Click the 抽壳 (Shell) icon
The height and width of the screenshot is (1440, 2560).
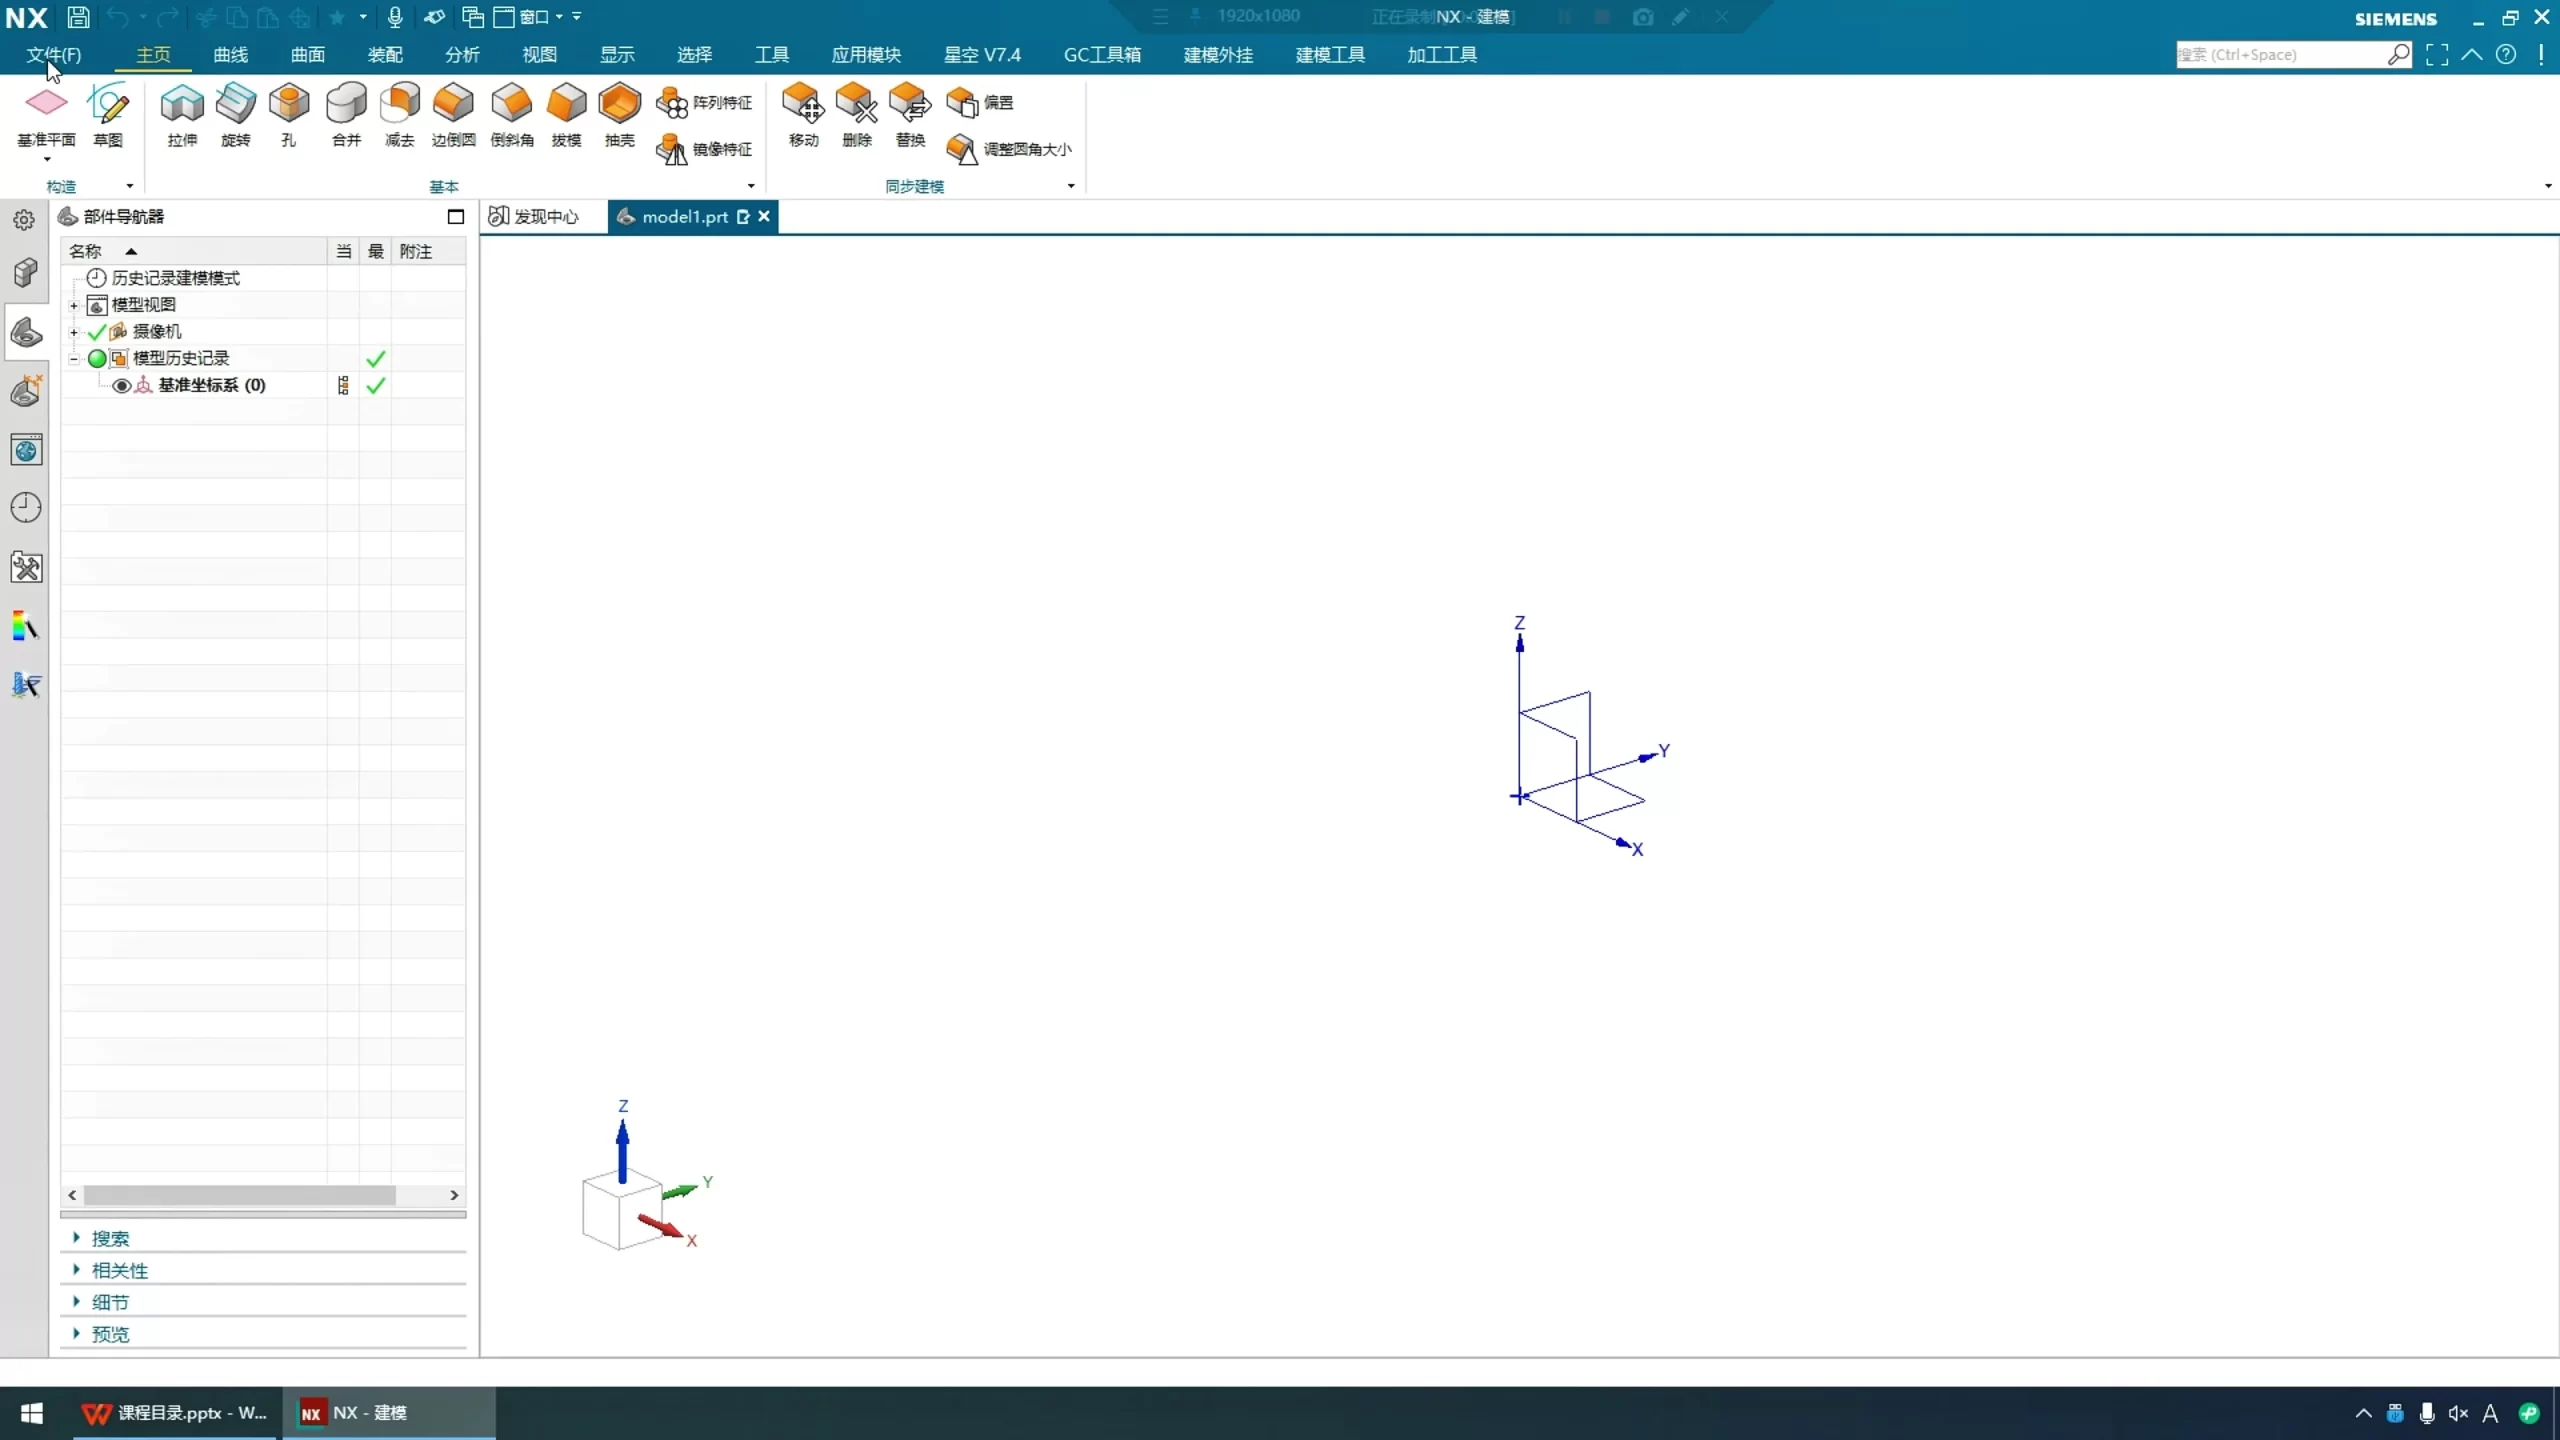tap(619, 104)
